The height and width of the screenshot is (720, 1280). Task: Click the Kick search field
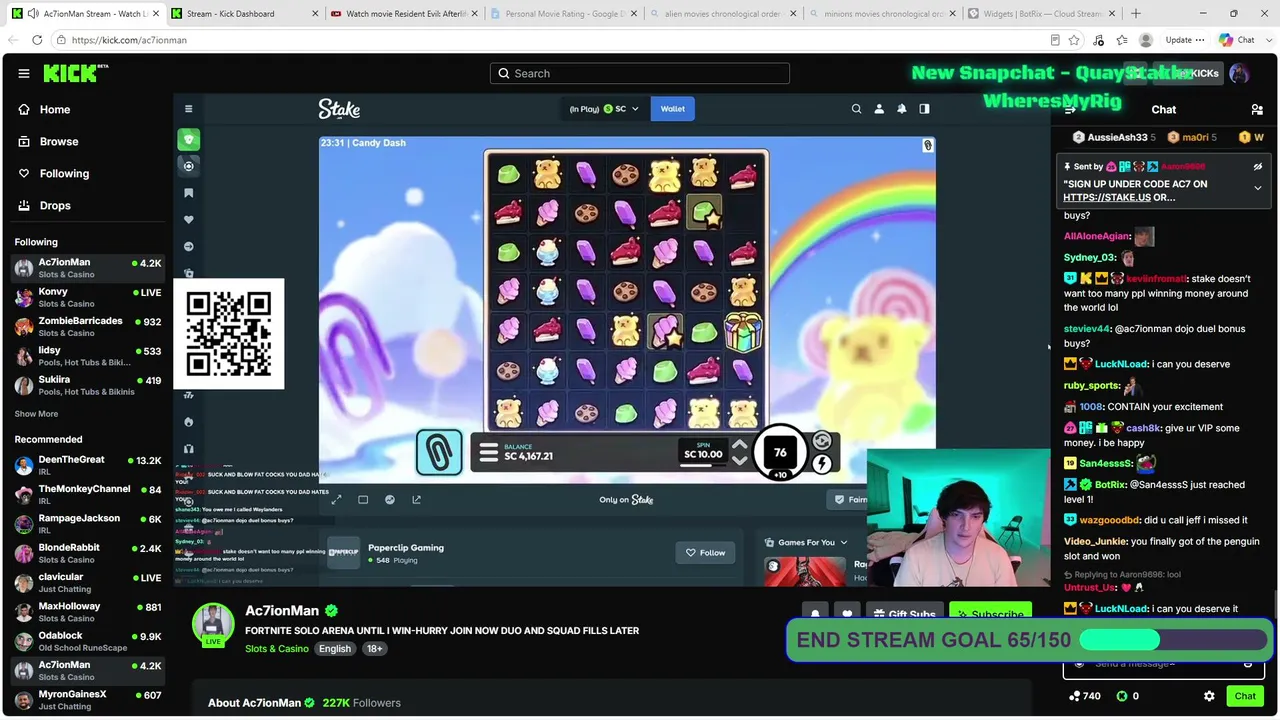click(640, 73)
